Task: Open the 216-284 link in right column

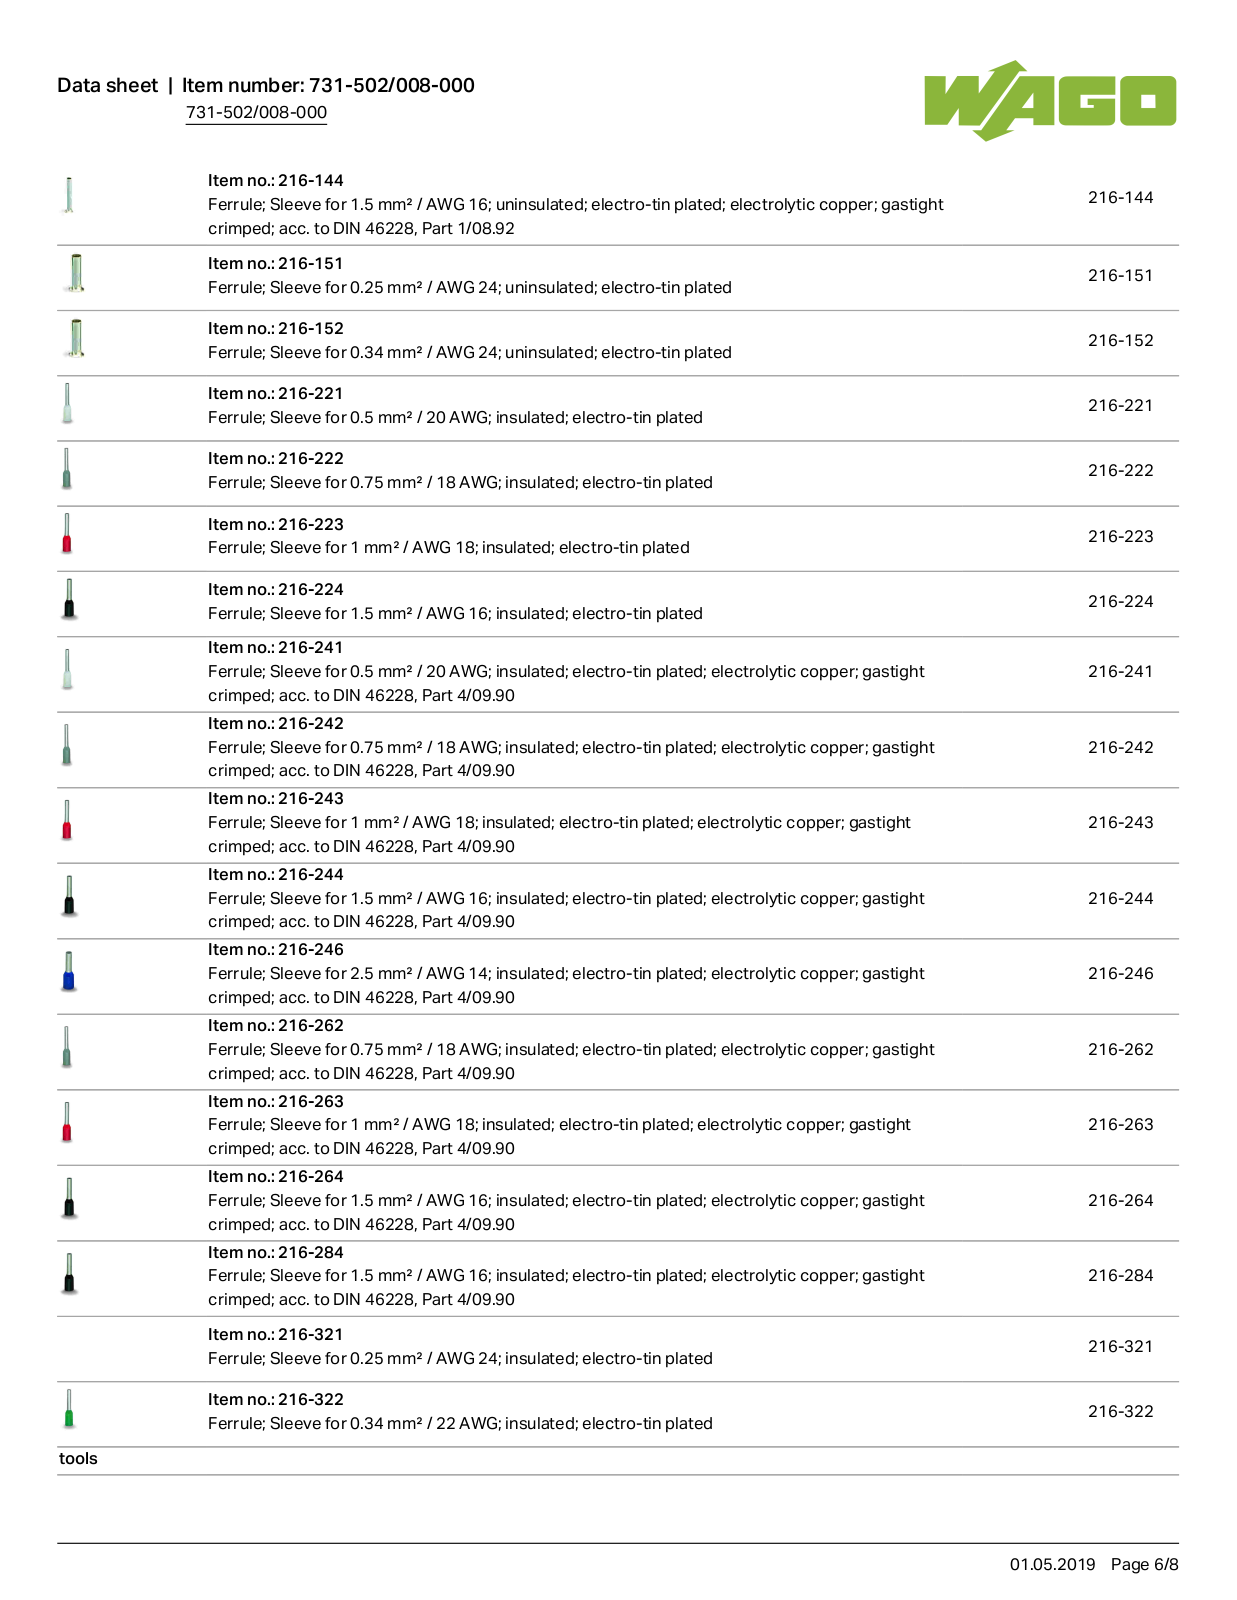Action: tap(1120, 1275)
